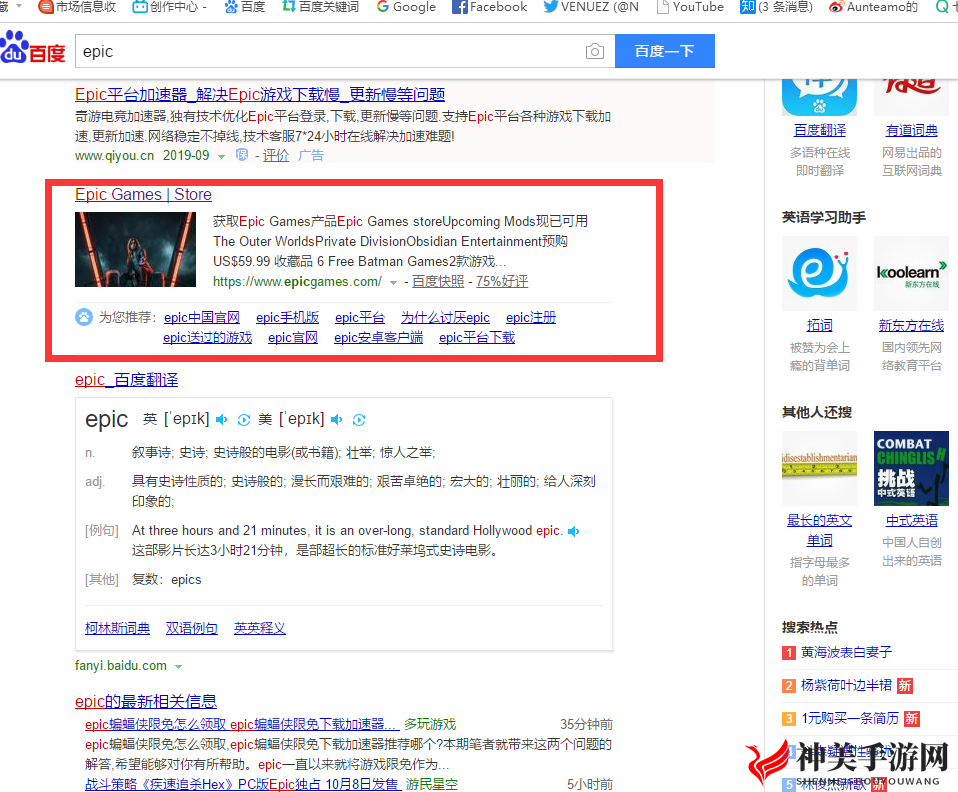Open the epic中国官网 suggestion
958x792 pixels.
[x=202, y=318]
